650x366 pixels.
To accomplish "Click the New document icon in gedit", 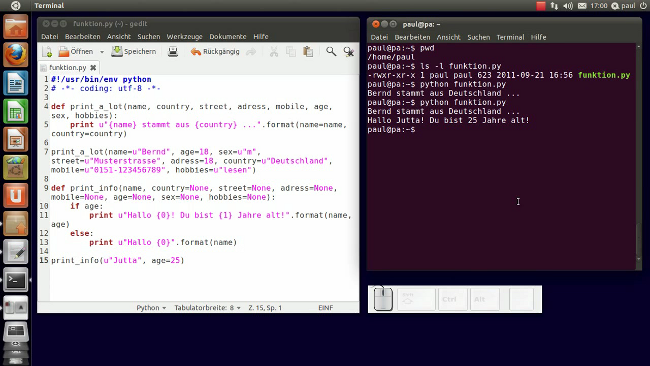I will click(x=47, y=52).
